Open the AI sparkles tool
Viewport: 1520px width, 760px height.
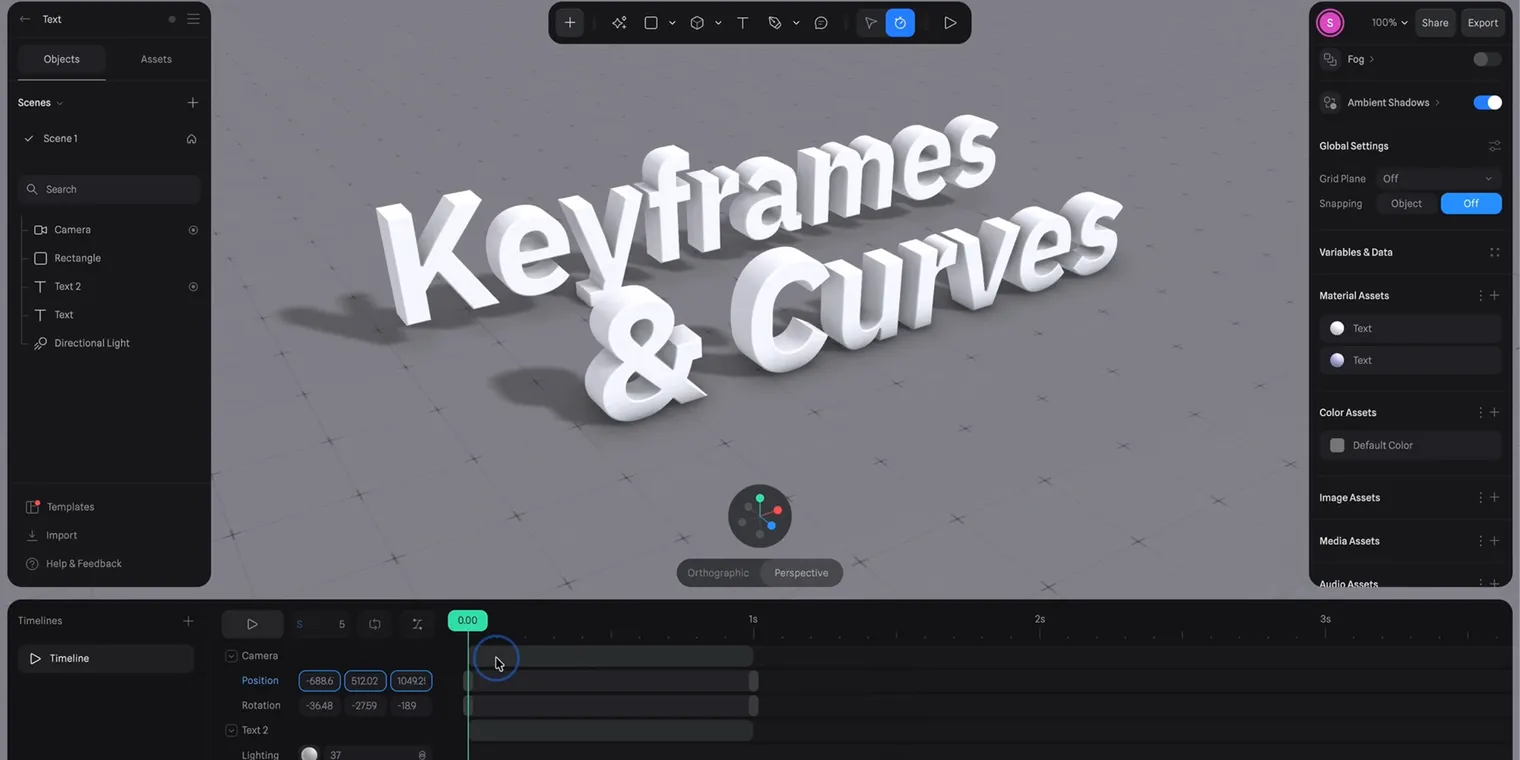(x=619, y=22)
